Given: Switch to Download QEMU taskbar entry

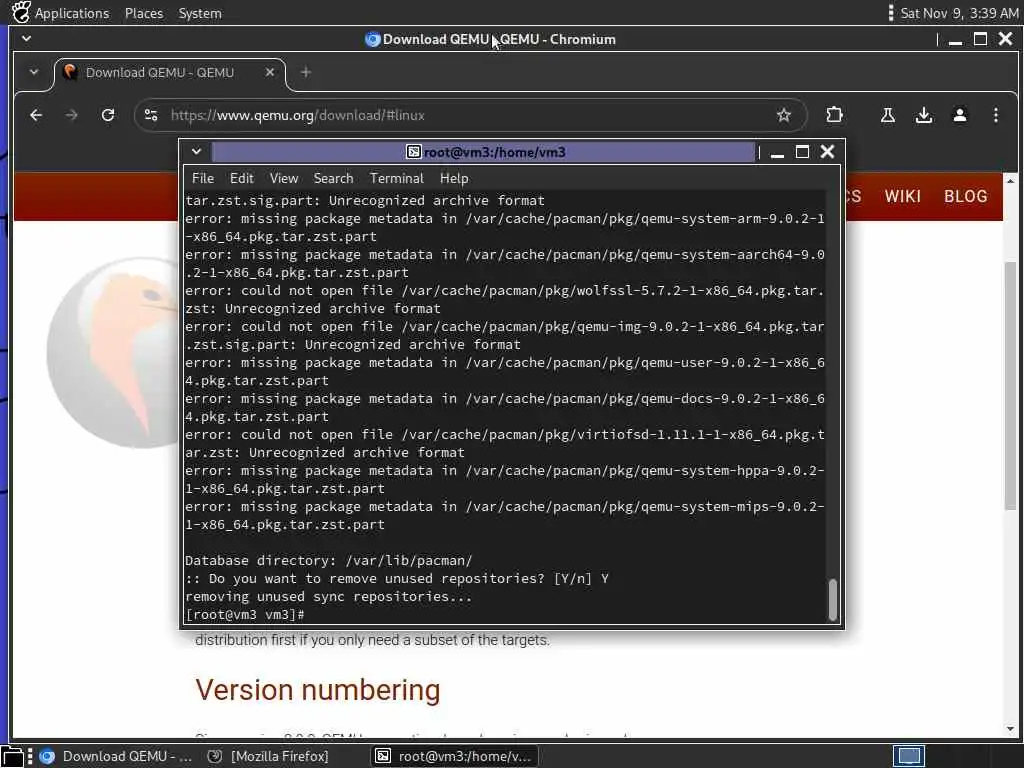Looking at the screenshot, I should tap(116, 756).
